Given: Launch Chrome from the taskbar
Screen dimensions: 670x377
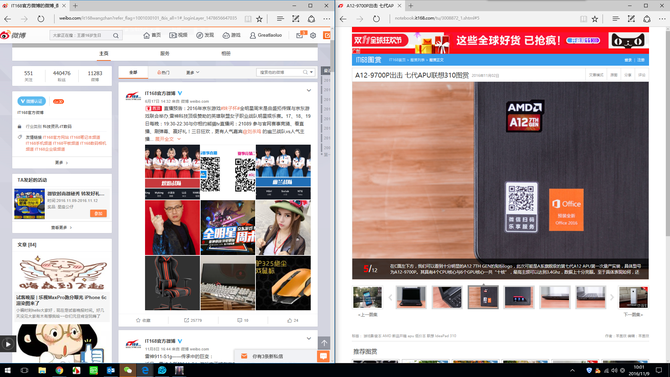Looking at the screenshot, I should pyautogui.click(x=59, y=370).
